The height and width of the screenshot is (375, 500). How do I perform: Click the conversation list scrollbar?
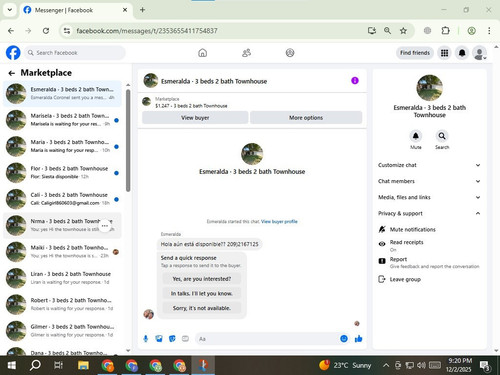click(x=128, y=140)
